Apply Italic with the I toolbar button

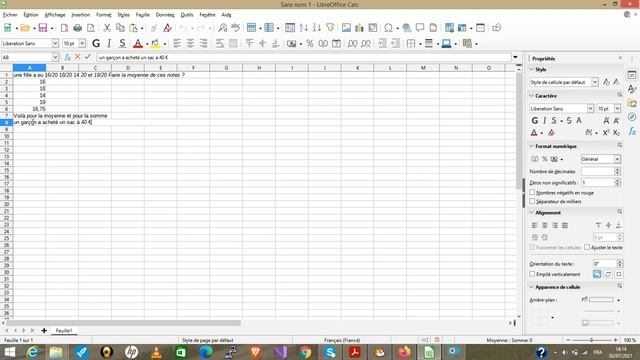109,43
